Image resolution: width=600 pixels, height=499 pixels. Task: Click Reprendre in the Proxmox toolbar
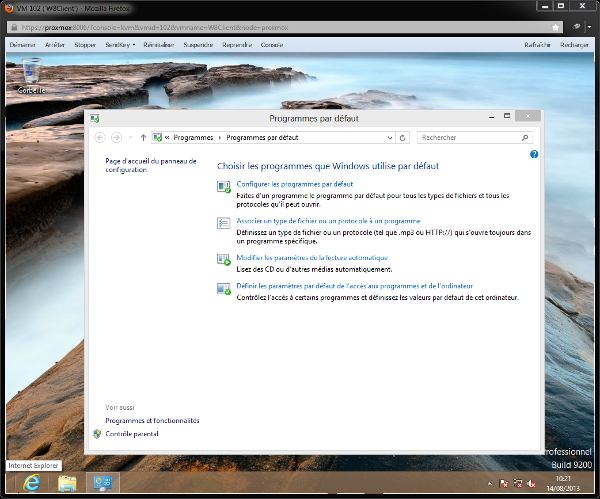[x=237, y=45]
